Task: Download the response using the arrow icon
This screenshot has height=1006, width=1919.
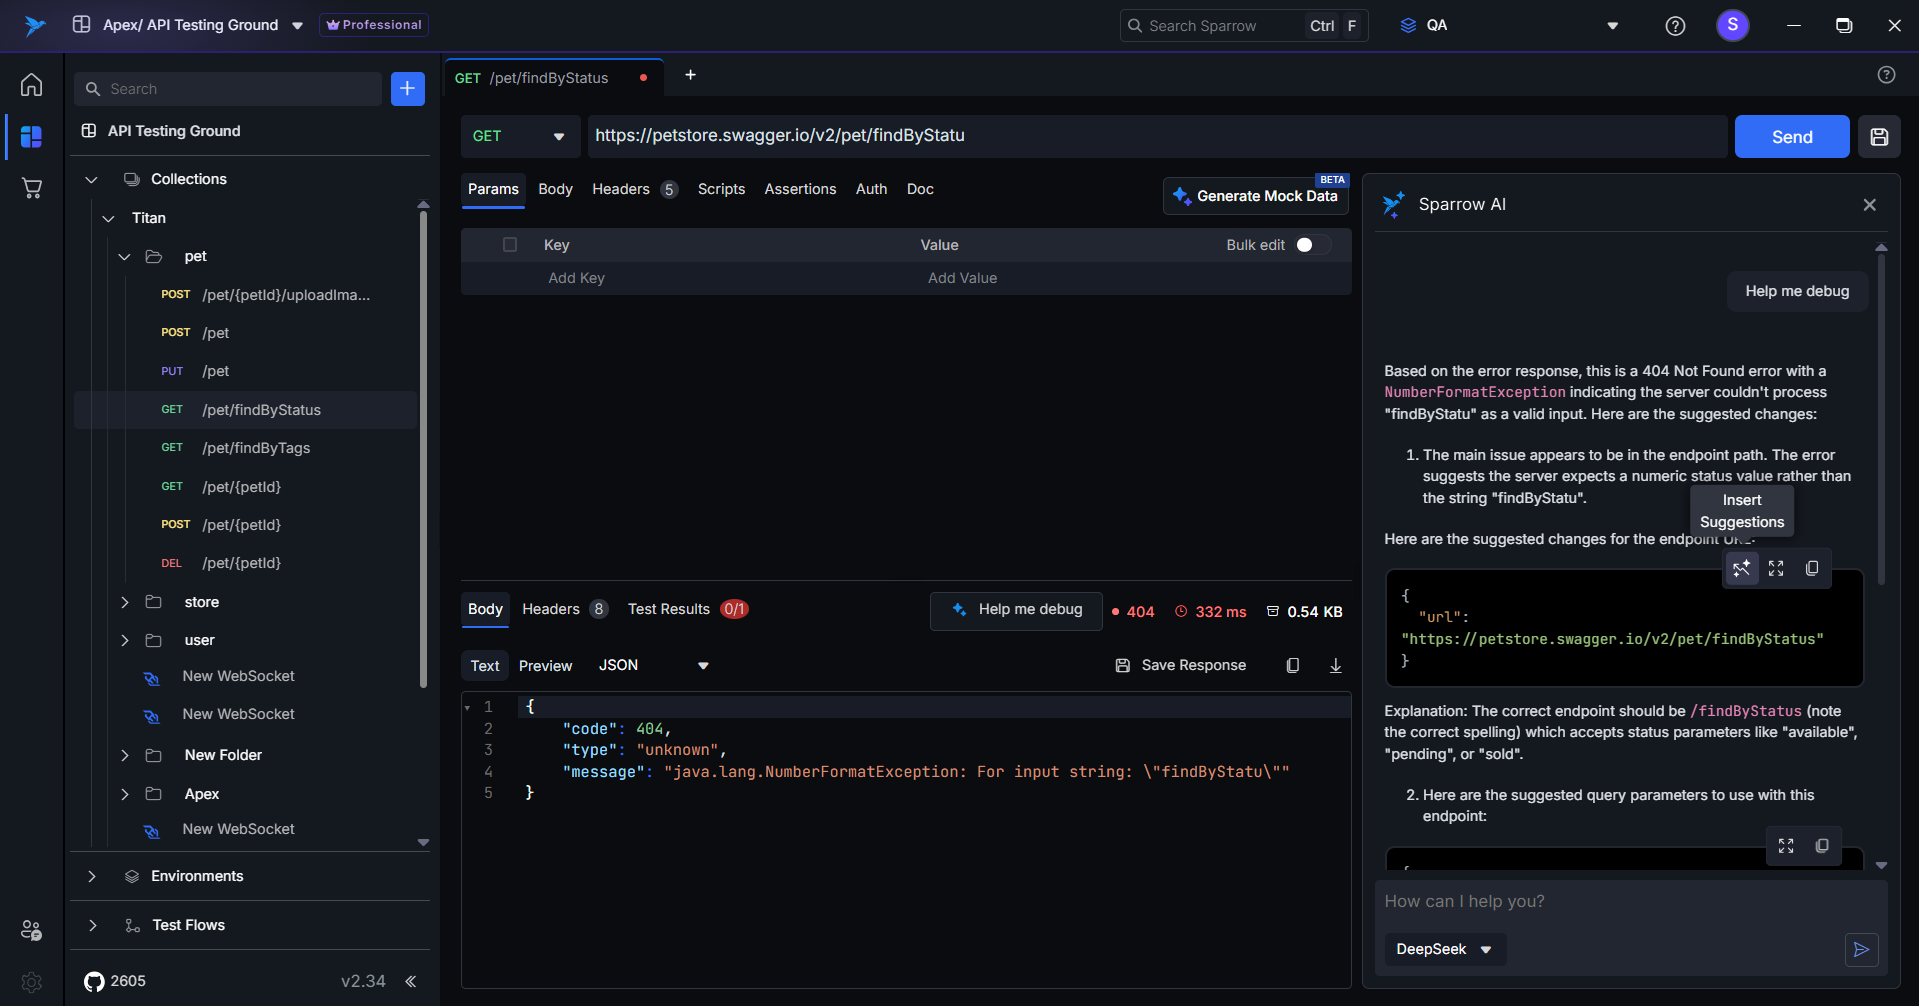Action: pyautogui.click(x=1335, y=666)
